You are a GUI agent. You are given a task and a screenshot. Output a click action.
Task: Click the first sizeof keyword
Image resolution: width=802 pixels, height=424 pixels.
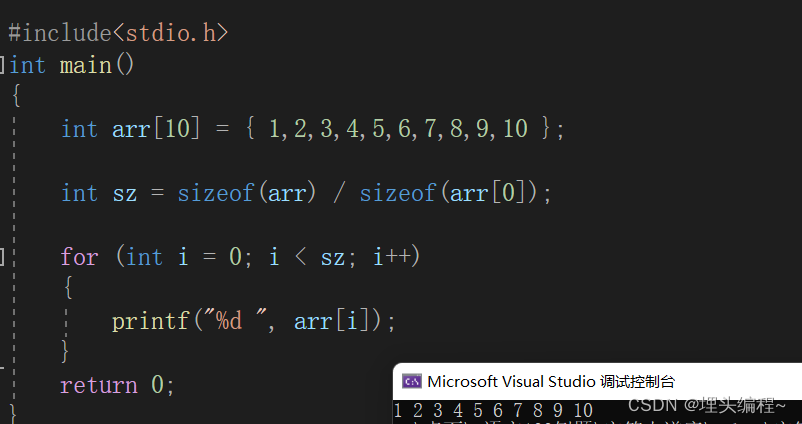point(215,193)
